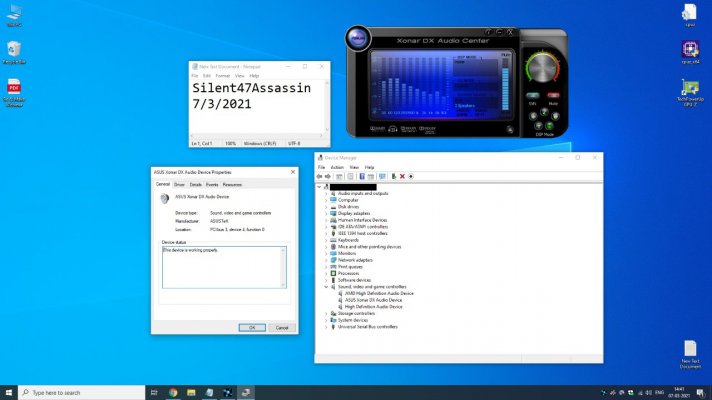Image resolution: width=712 pixels, height=400 pixels.
Task: Click the forward arrow in Device Manager toolbar
Action: [327, 176]
